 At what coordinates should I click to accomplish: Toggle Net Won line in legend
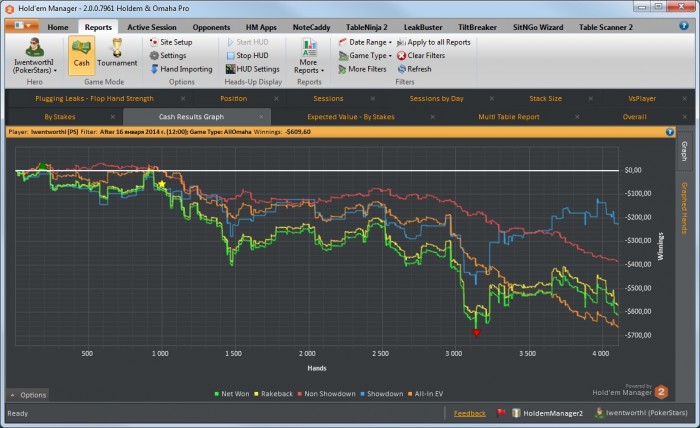point(232,394)
